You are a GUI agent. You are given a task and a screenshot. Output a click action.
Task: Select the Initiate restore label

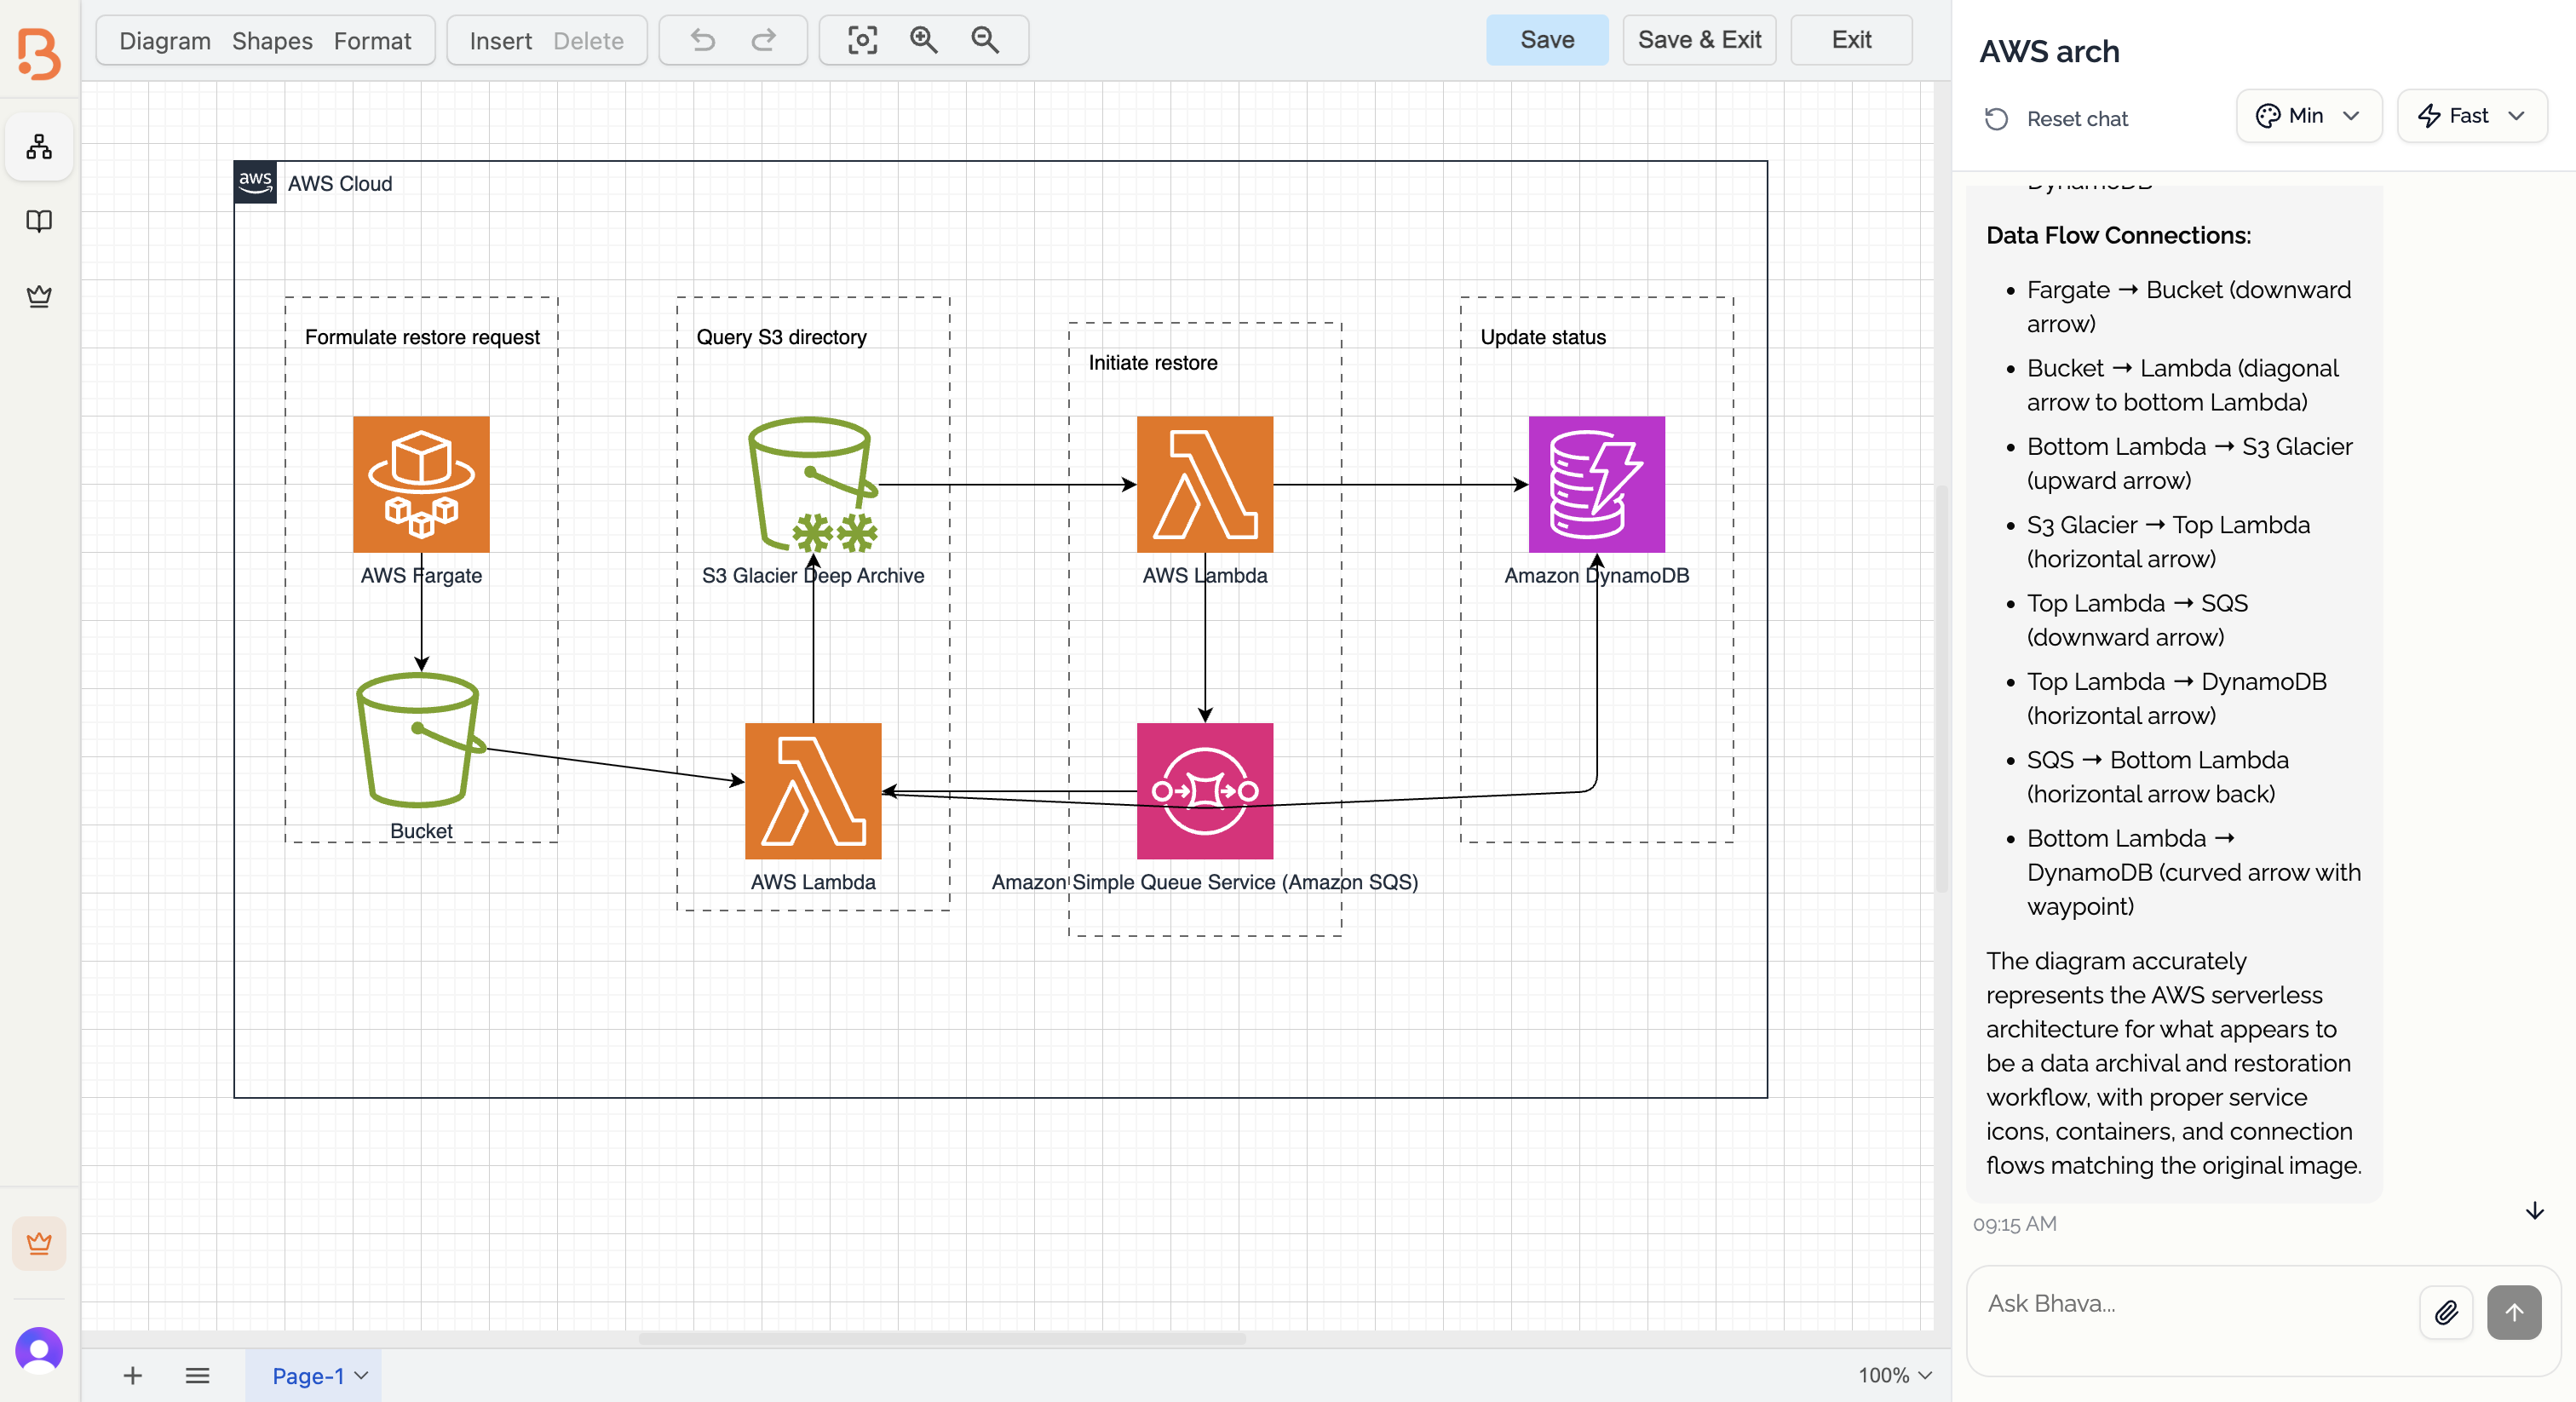[x=1153, y=363]
